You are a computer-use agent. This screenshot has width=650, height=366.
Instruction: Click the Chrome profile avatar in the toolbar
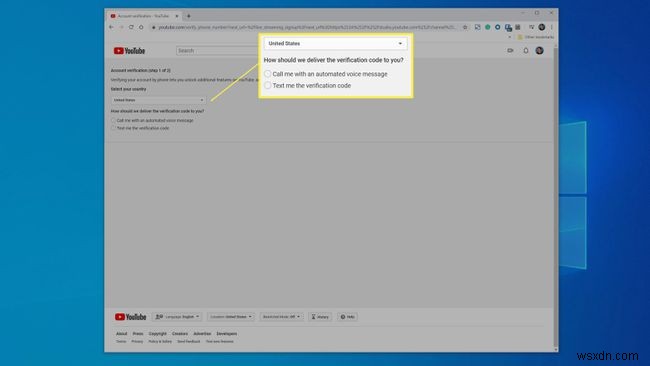point(542,27)
